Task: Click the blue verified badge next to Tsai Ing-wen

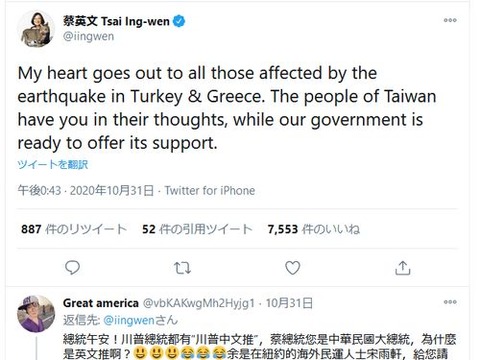Action: [x=179, y=22]
